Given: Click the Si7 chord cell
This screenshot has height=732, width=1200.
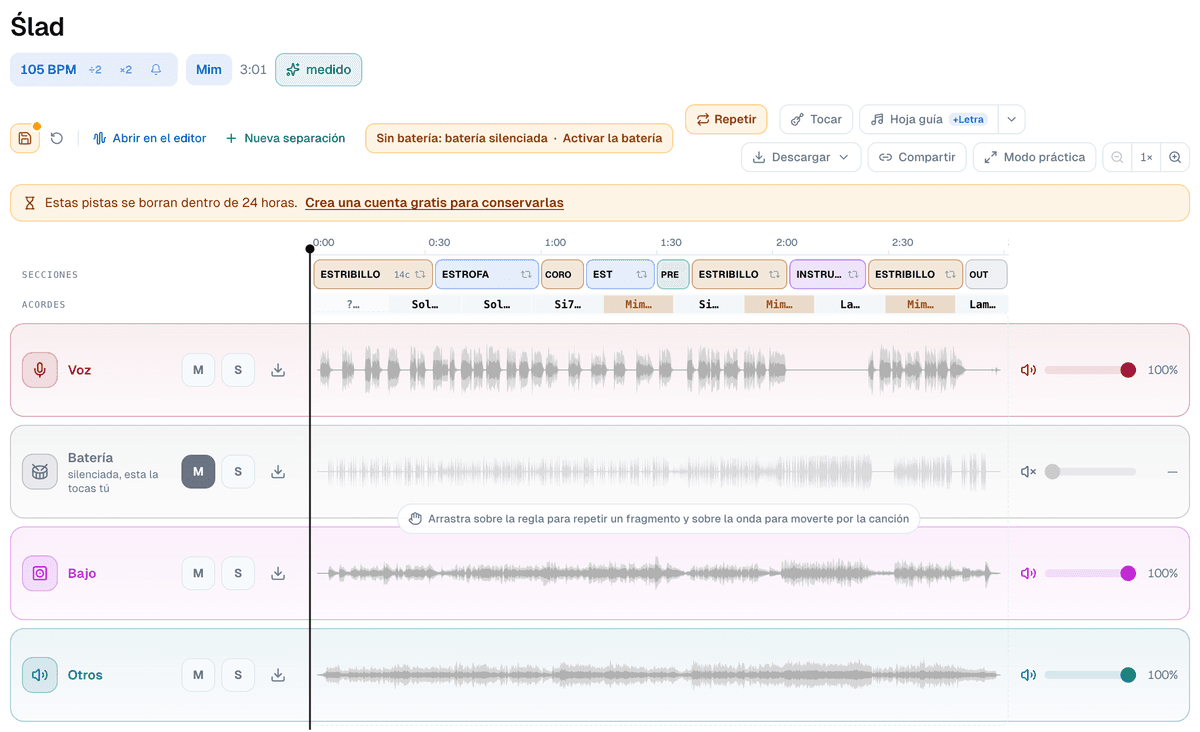Looking at the screenshot, I should pyautogui.click(x=567, y=304).
